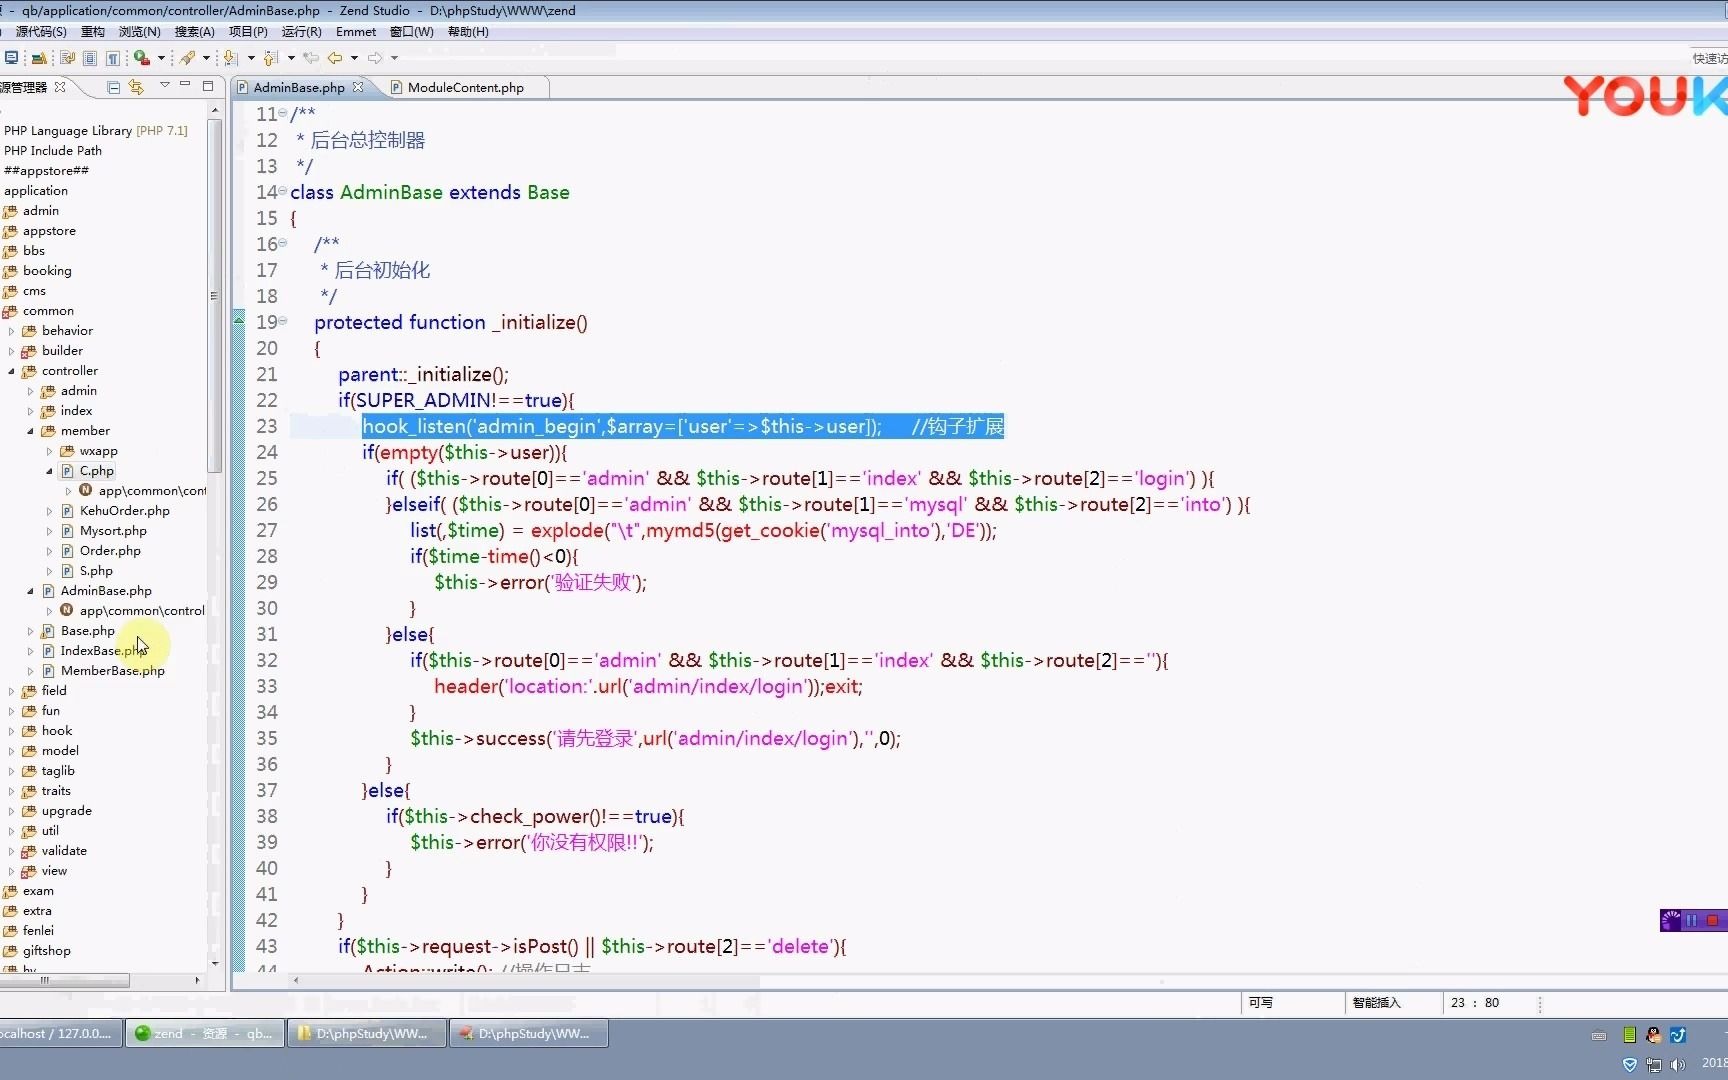Click the volume speaker tray icon
Viewport: 1728px width, 1080px height.
pyautogui.click(x=1678, y=1065)
